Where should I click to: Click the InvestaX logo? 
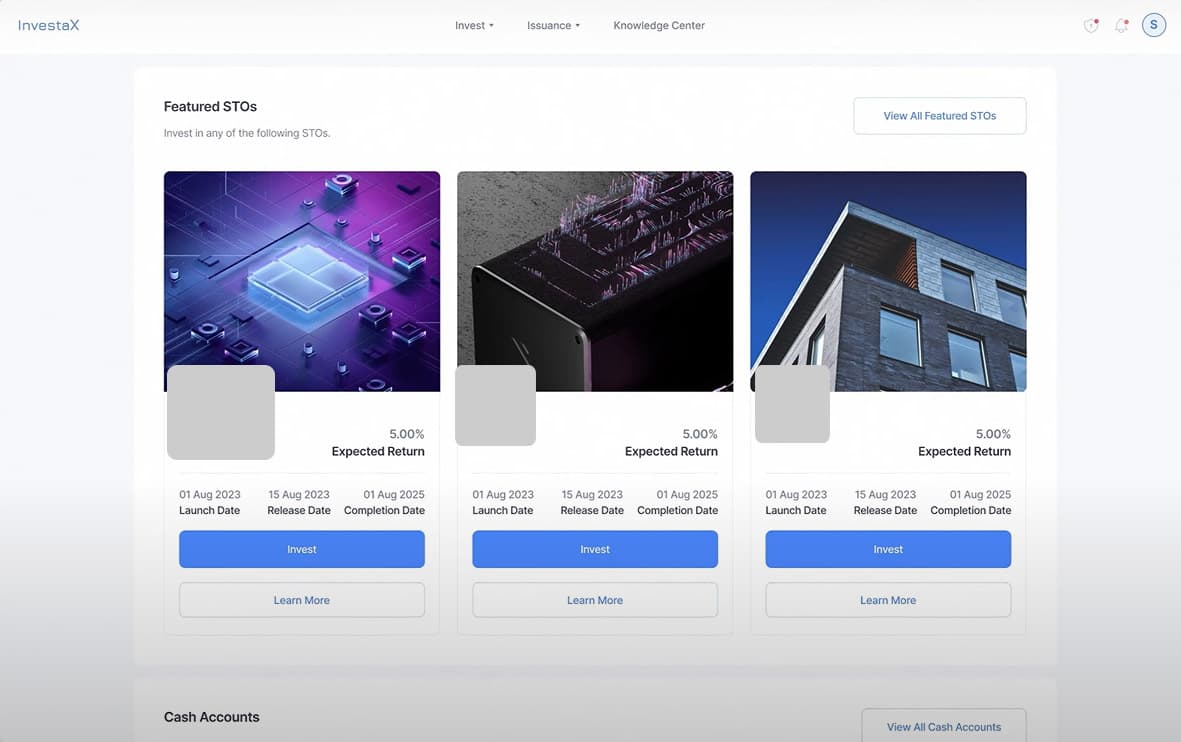pos(49,25)
